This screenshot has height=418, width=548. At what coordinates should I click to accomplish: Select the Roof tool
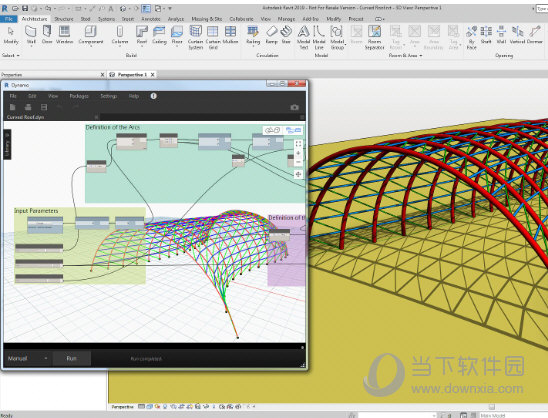tap(142, 35)
